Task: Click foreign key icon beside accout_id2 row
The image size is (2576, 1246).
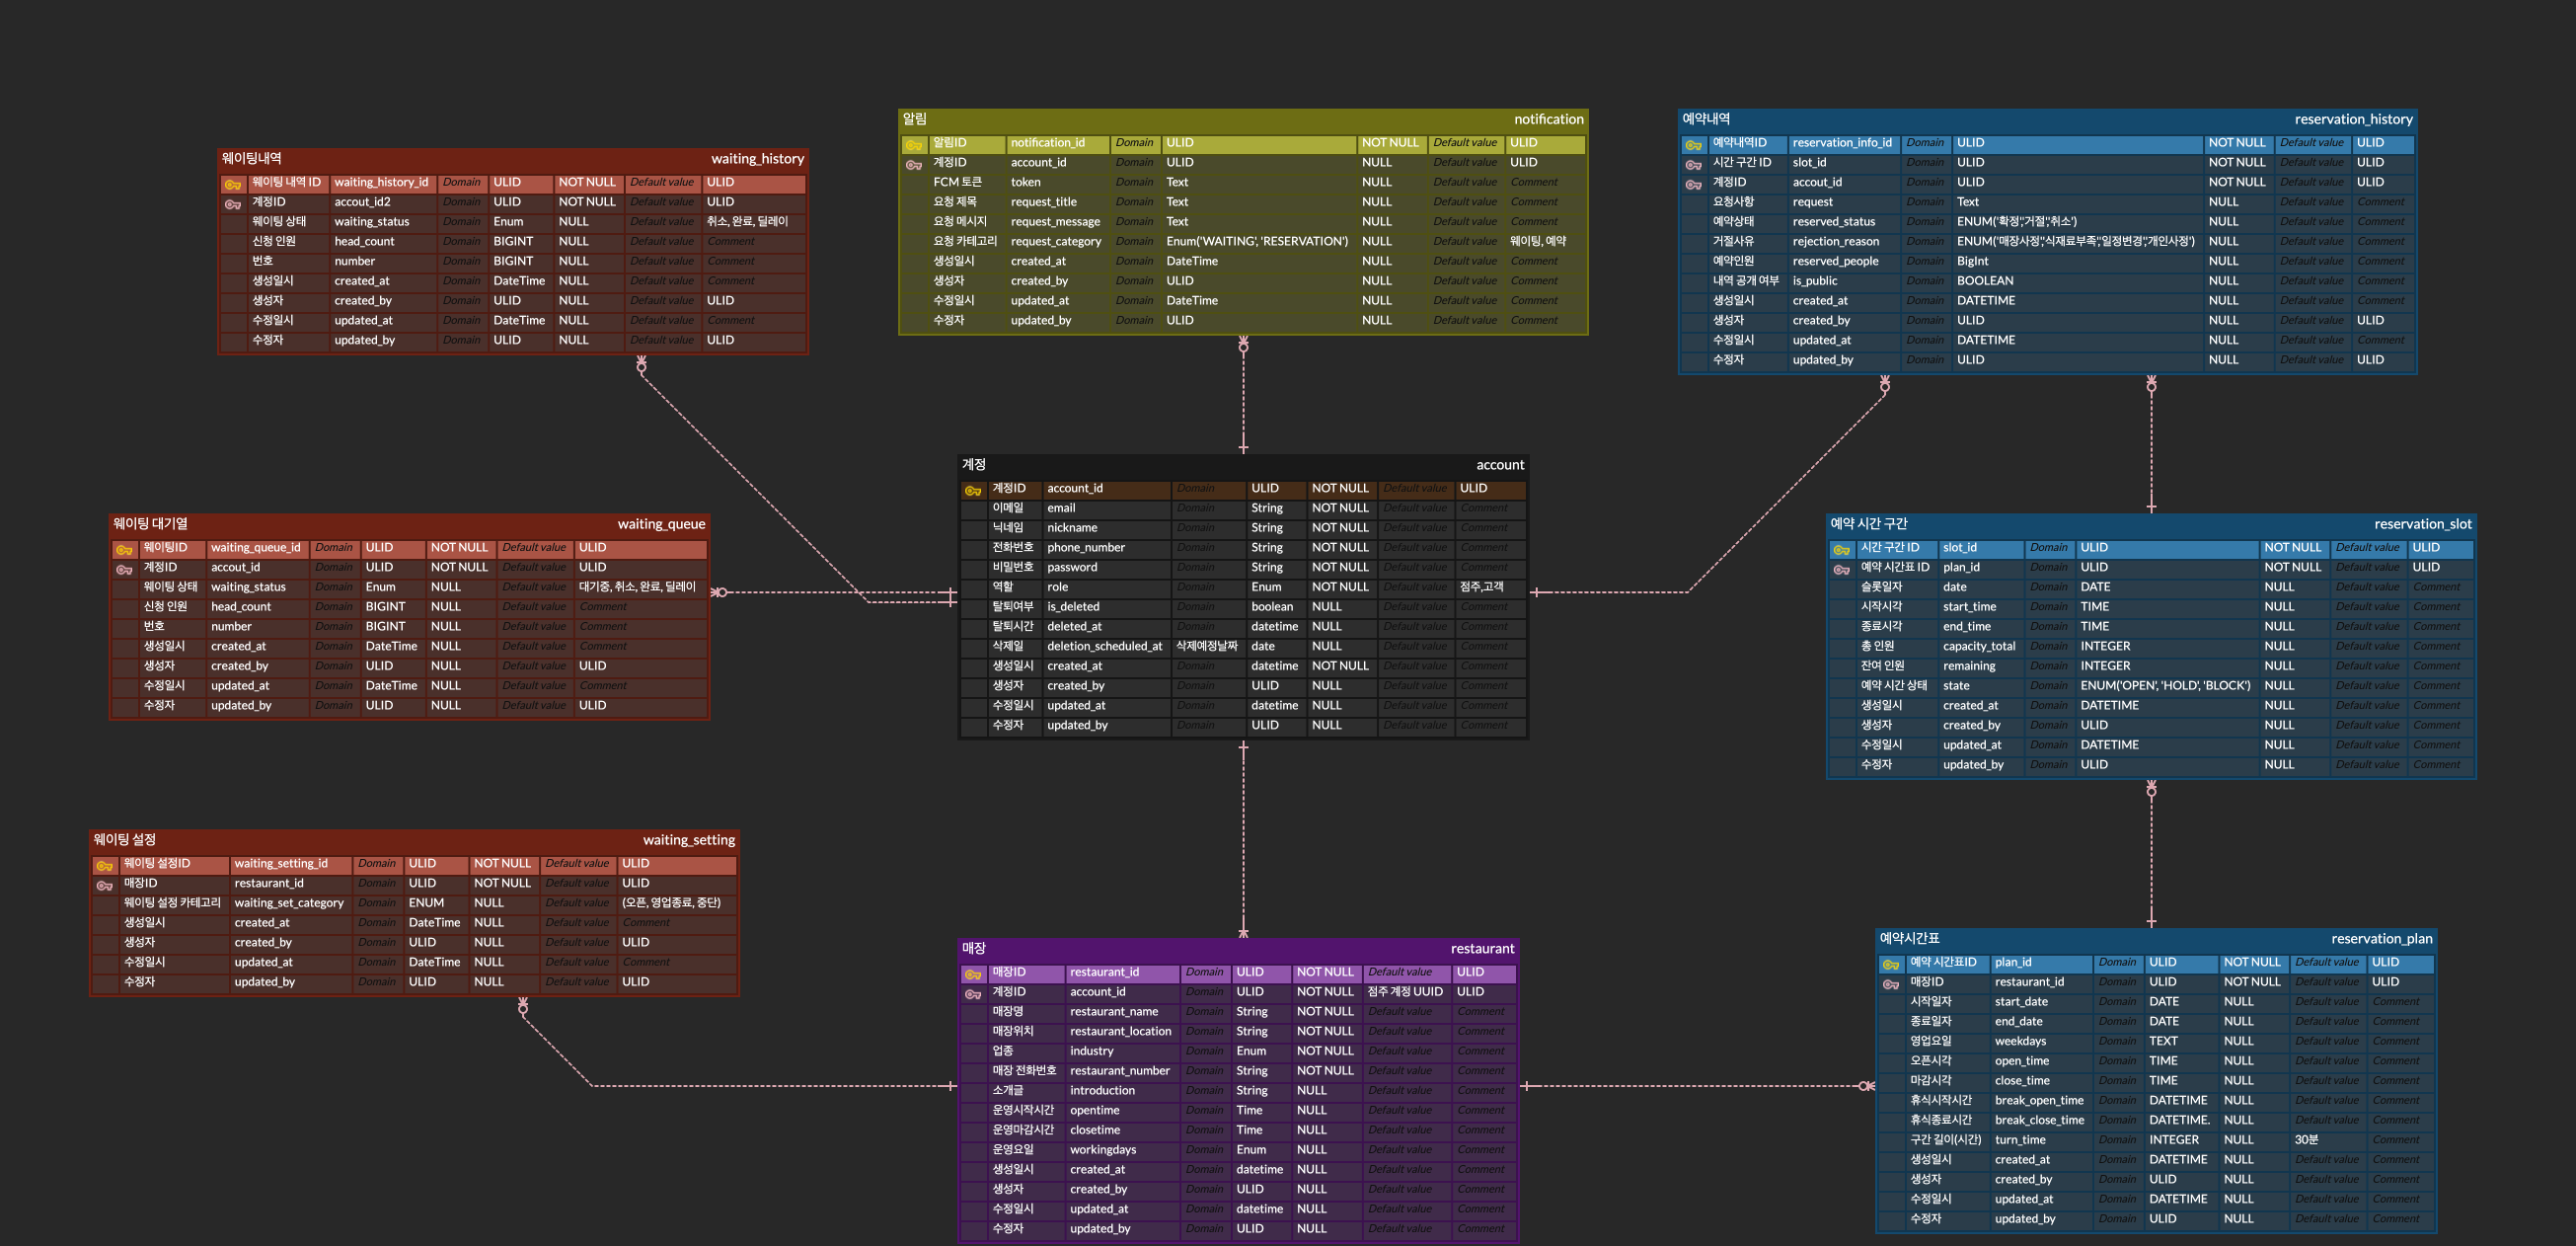Action: 233,204
